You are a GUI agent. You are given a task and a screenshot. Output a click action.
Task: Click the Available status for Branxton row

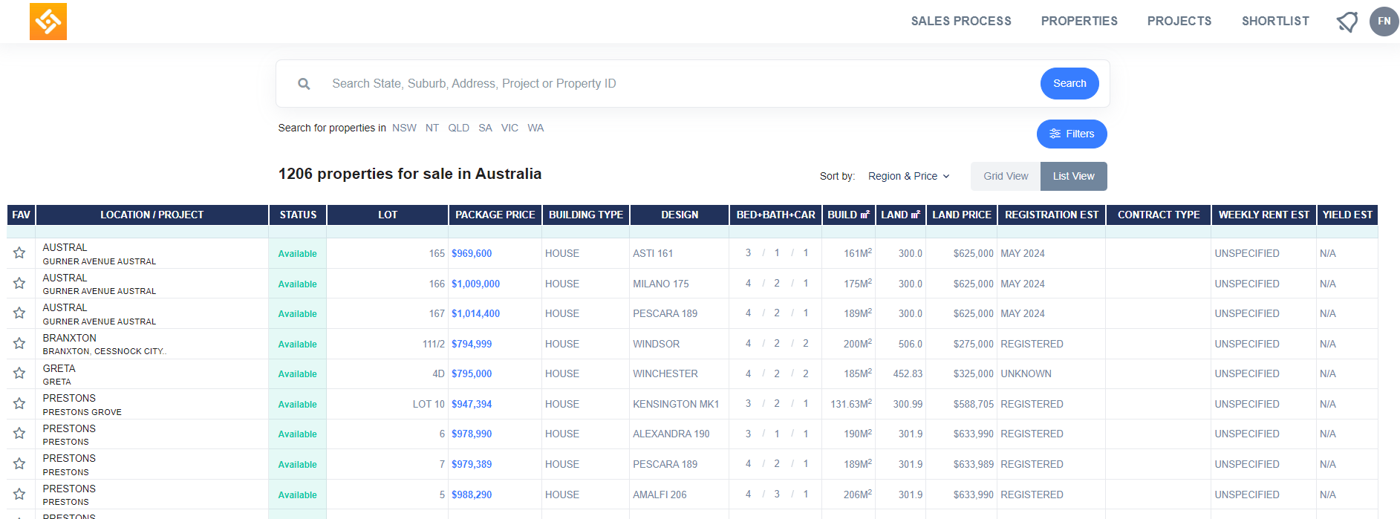pos(298,344)
